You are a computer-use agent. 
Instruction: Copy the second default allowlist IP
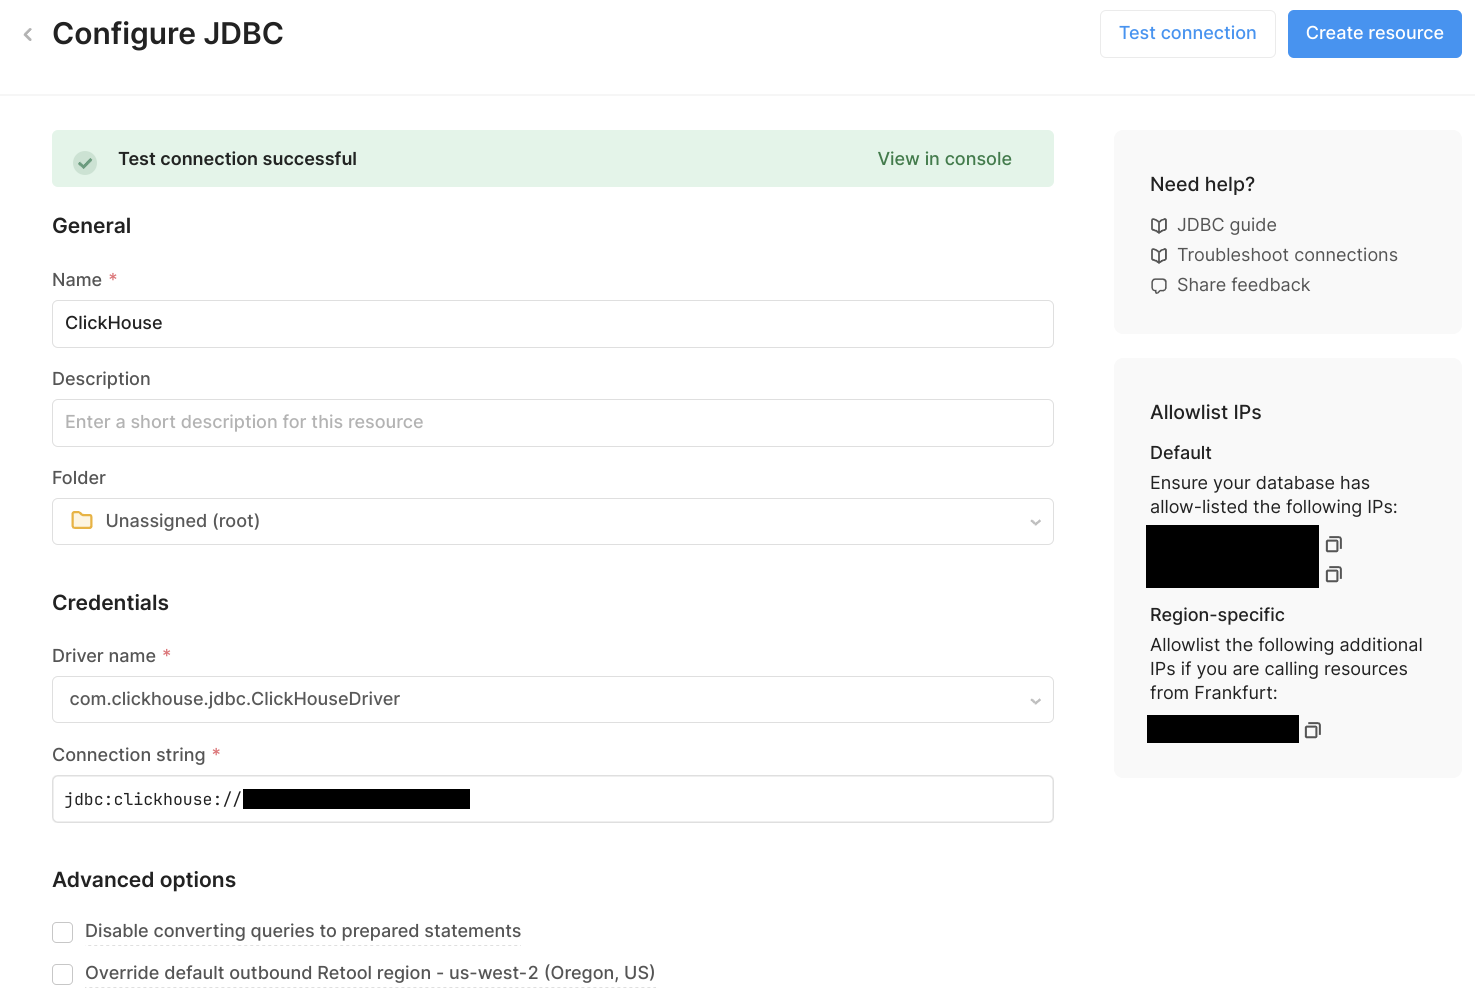point(1333,574)
